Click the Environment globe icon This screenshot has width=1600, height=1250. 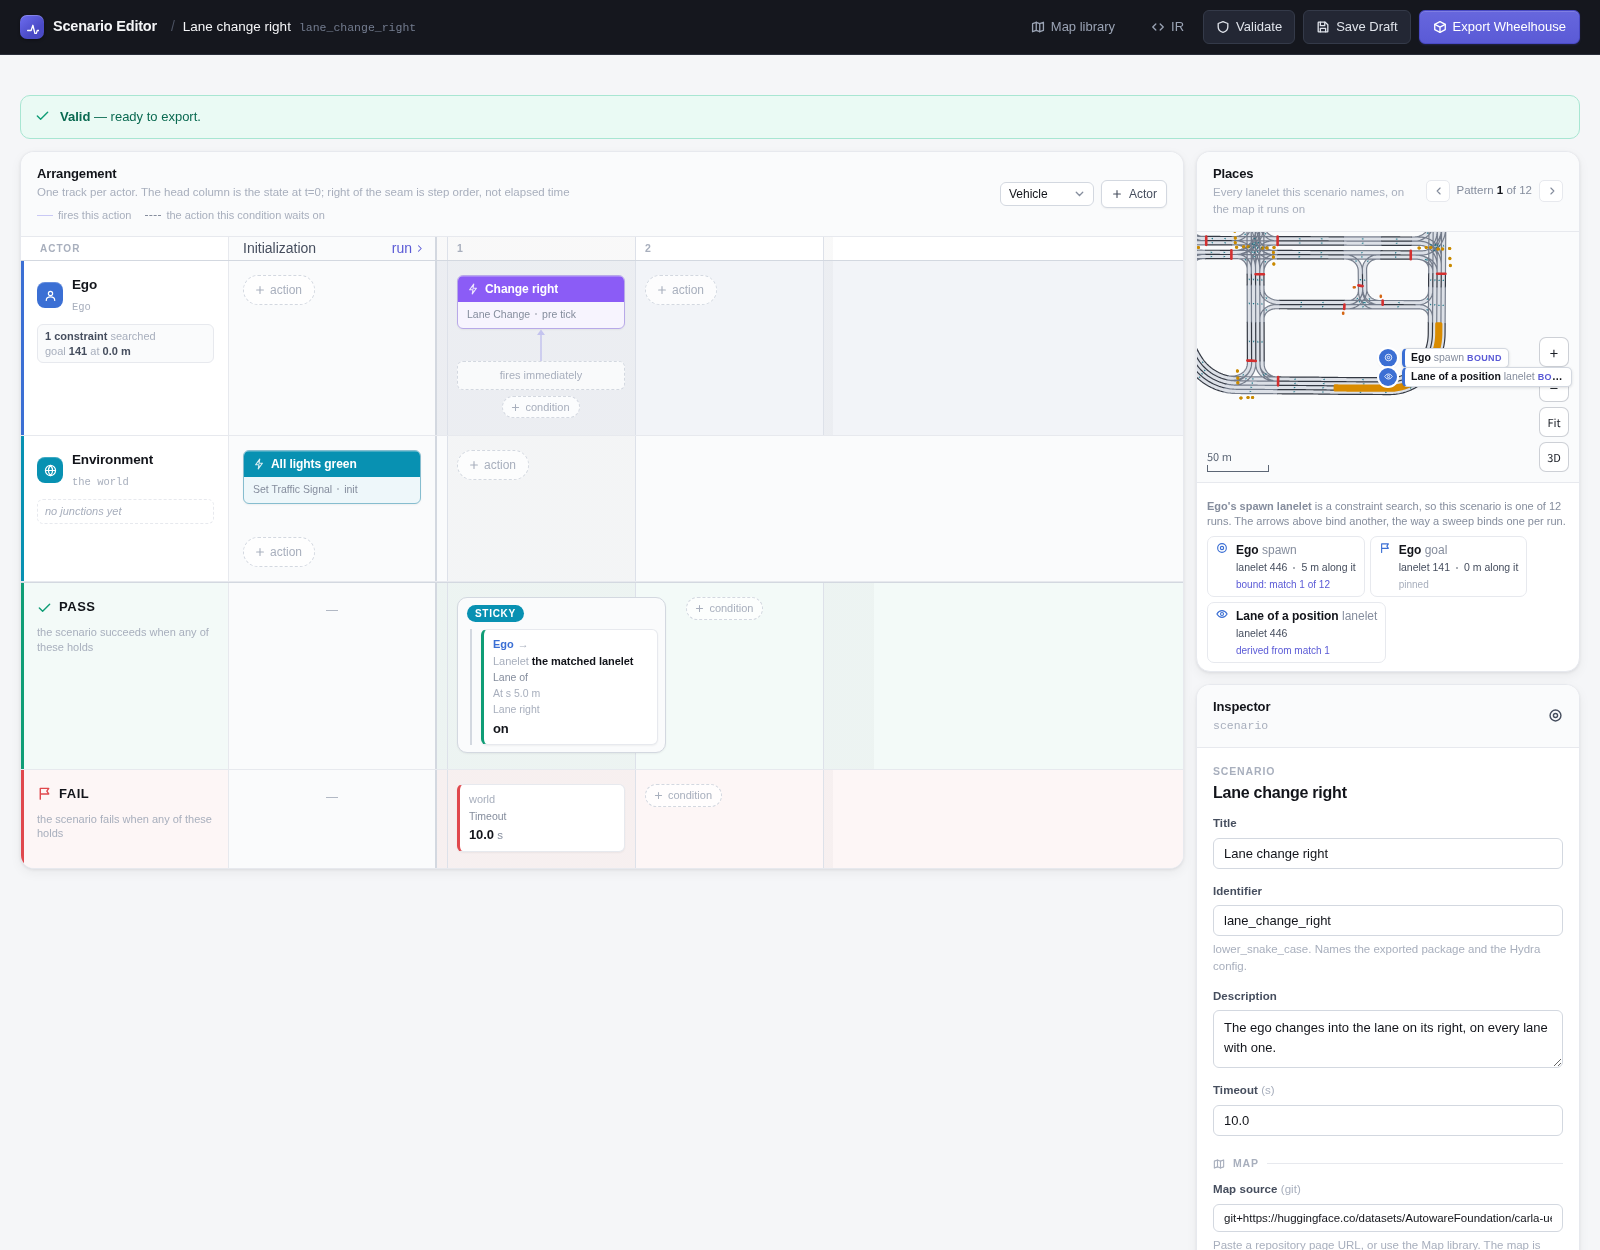coord(50,470)
